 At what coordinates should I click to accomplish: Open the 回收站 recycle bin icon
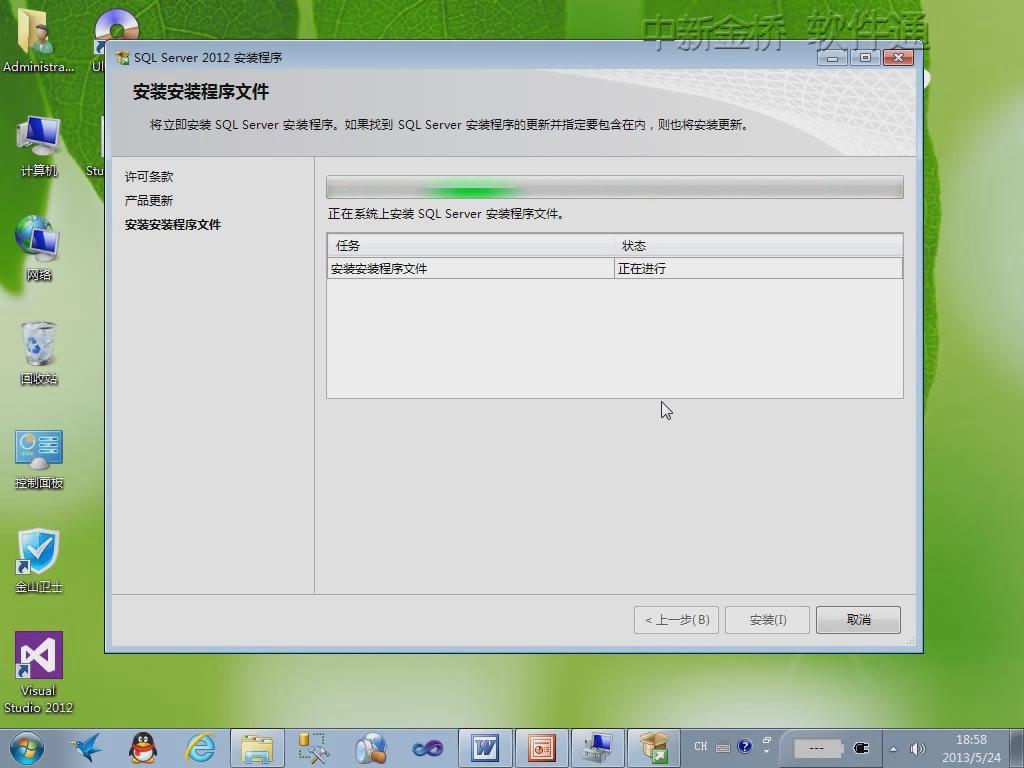pos(39,353)
